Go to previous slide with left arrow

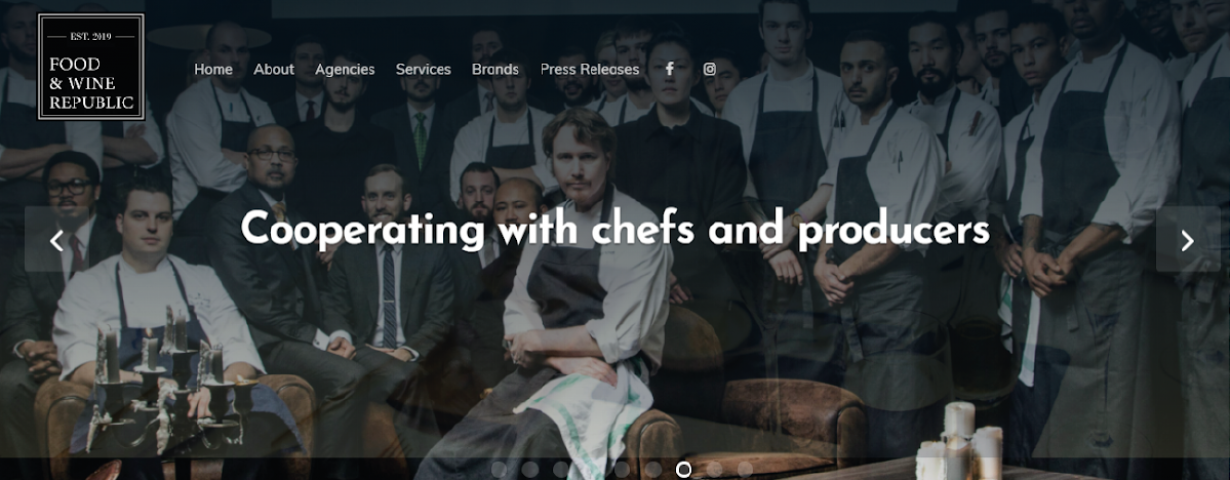point(57,240)
